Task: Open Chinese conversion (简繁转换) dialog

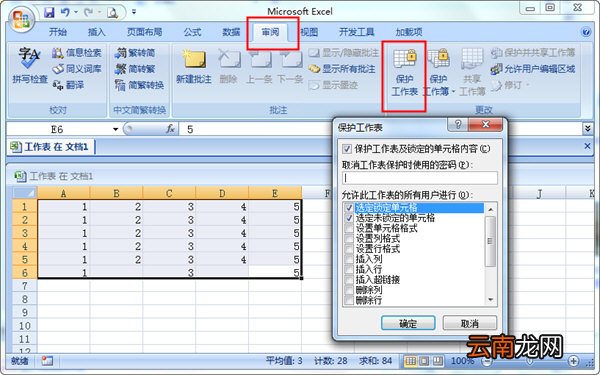Action: tap(139, 85)
